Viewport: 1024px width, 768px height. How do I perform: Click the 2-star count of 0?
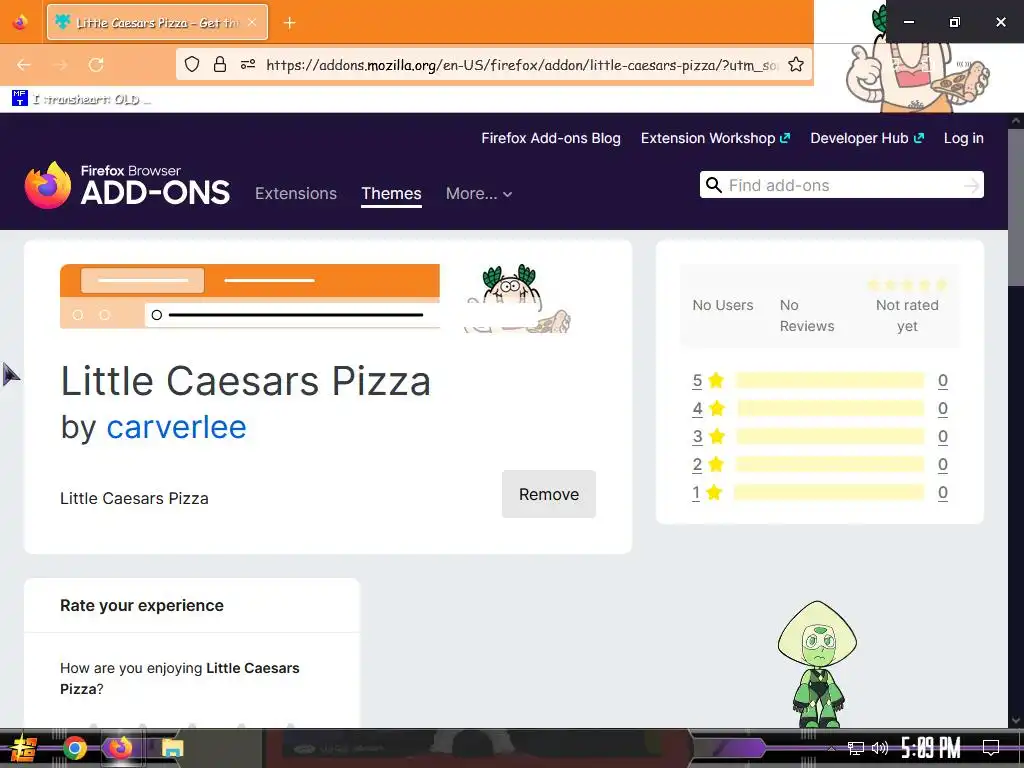click(x=942, y=464)
